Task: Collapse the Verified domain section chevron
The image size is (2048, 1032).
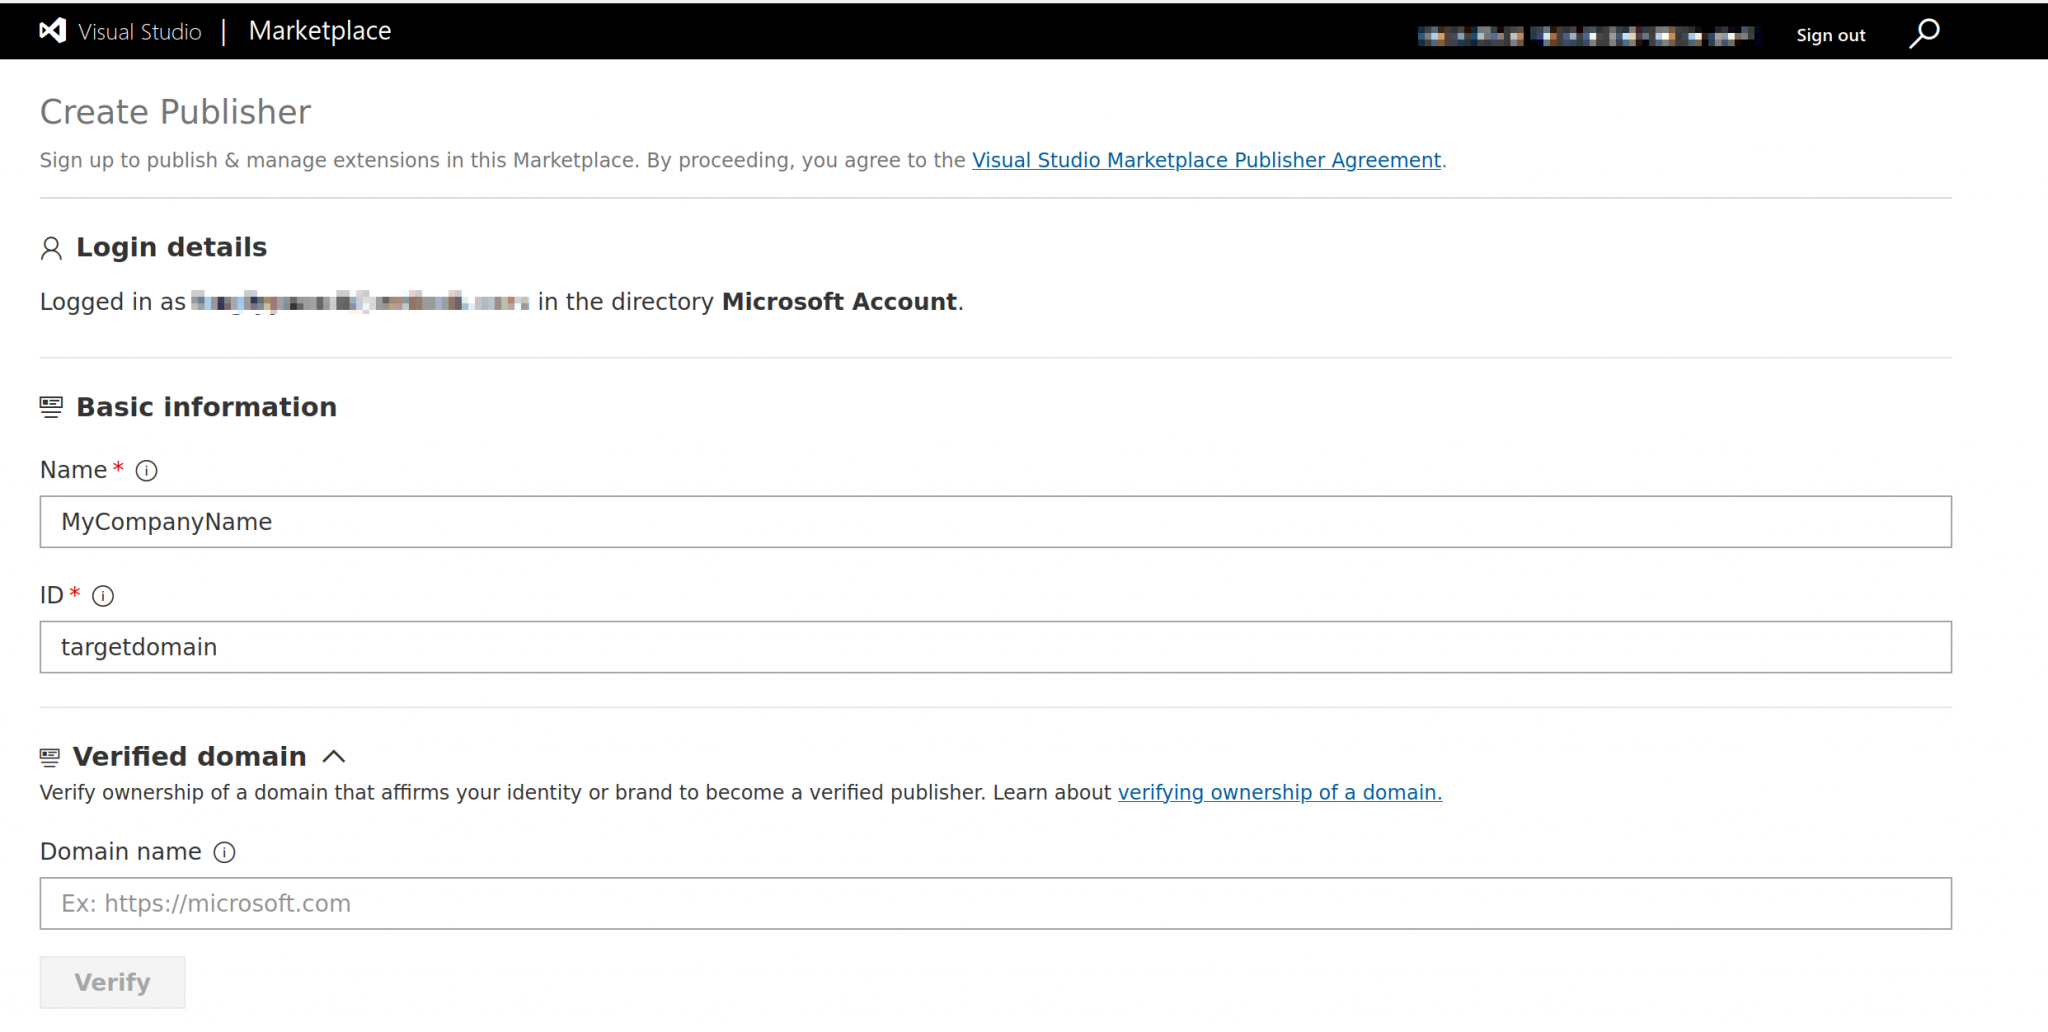Action: pos(336,756)
